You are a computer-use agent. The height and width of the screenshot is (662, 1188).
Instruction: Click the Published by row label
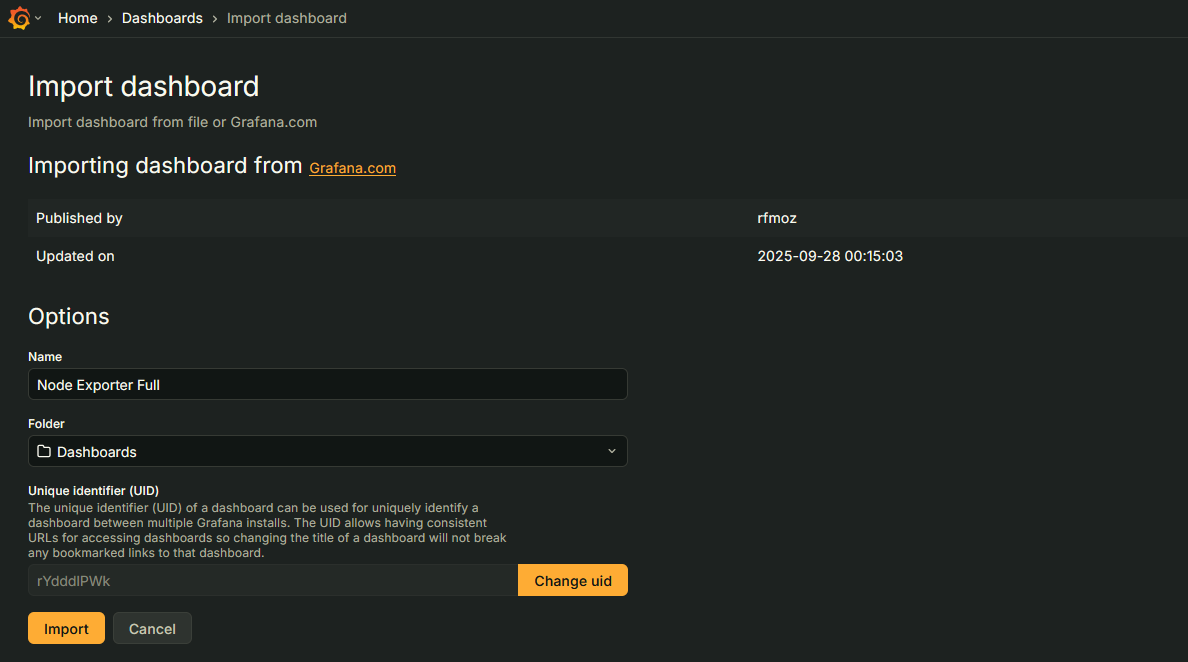(x=79, y=218)
